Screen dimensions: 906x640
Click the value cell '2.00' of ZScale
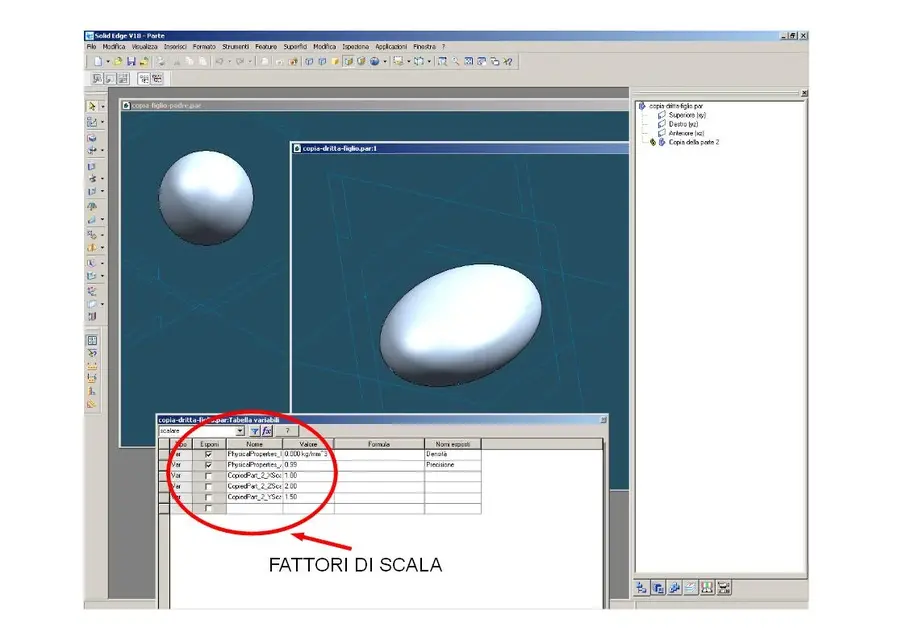[x=309, y=486]
